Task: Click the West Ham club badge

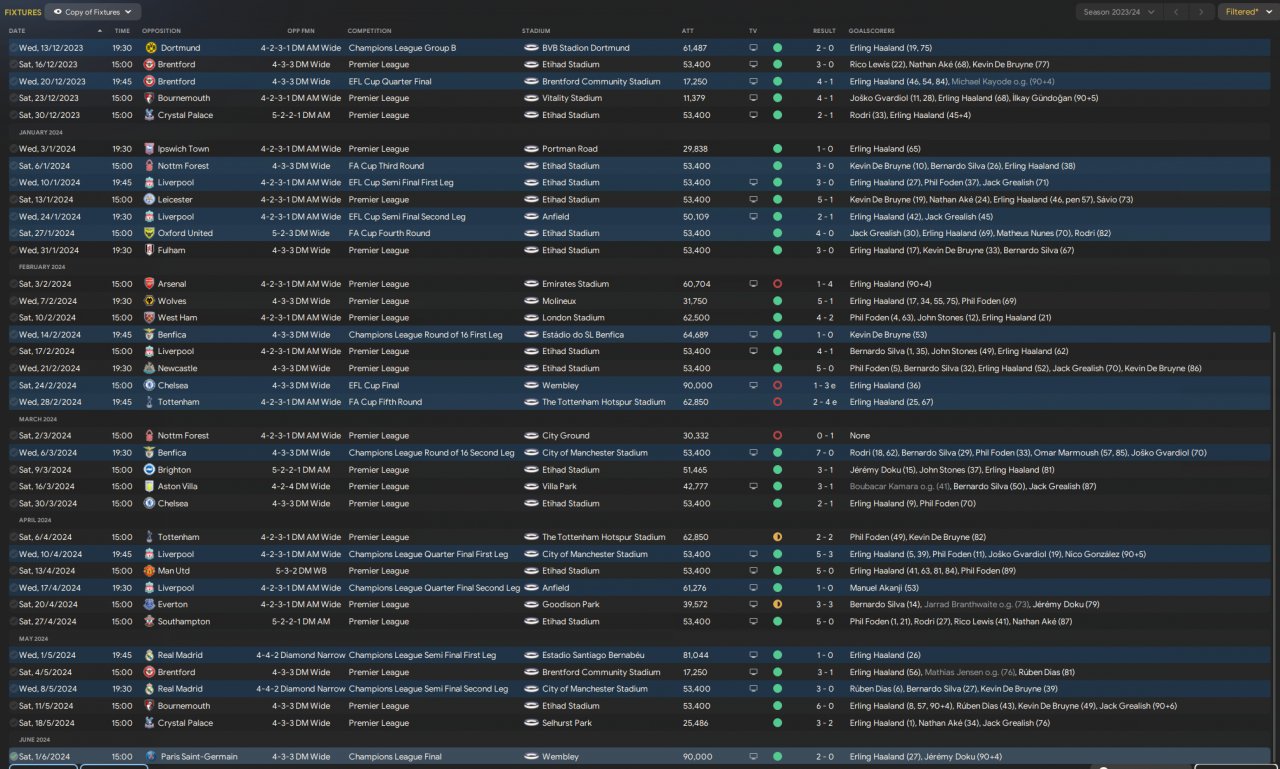Action: pyautogui.click(x=149, y=318)
